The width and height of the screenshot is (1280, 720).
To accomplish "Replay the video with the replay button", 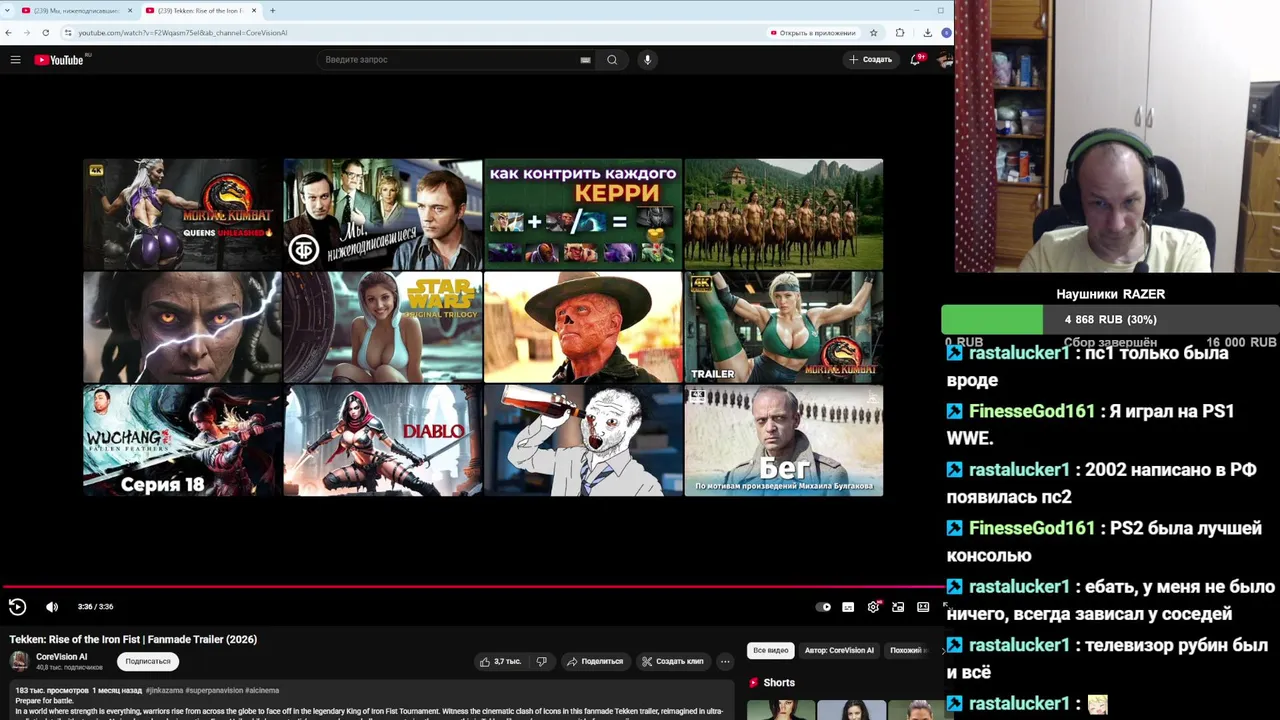I will click(x=17, y=606).
